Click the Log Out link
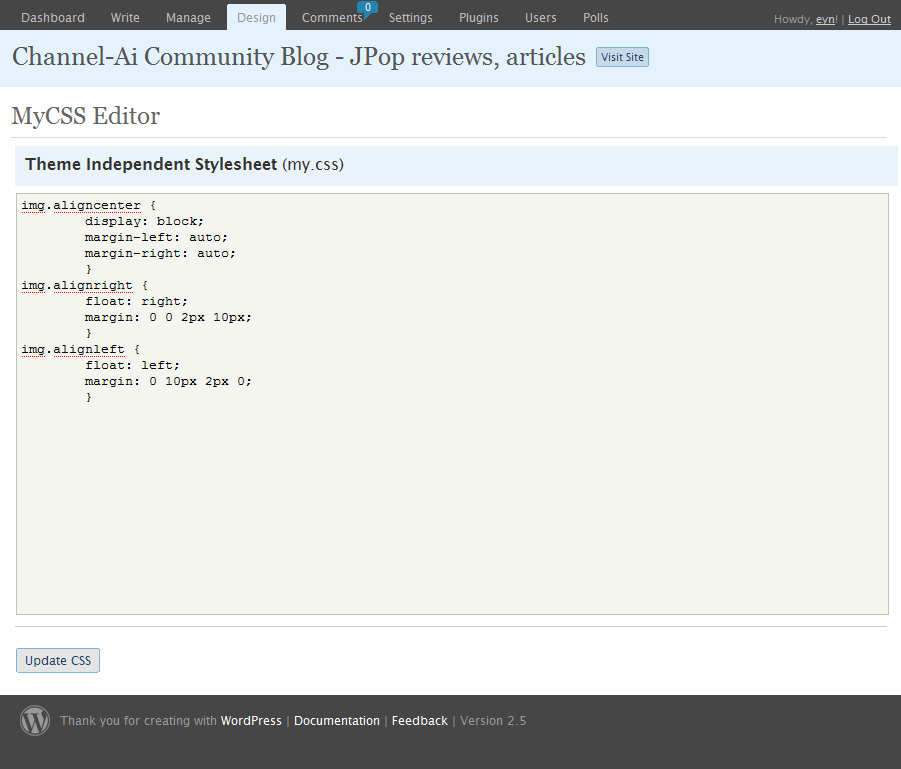901x769 pixels. [869, 19]
